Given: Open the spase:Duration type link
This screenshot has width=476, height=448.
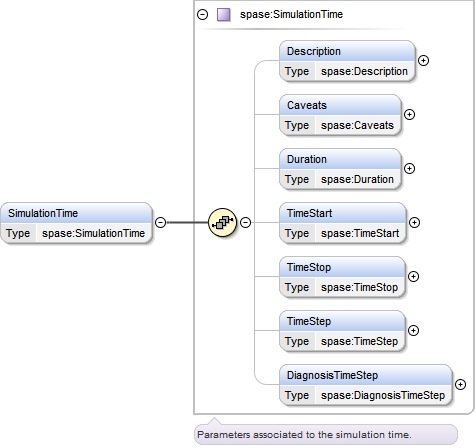Looking at the screenshot, I should click(357, 179).
